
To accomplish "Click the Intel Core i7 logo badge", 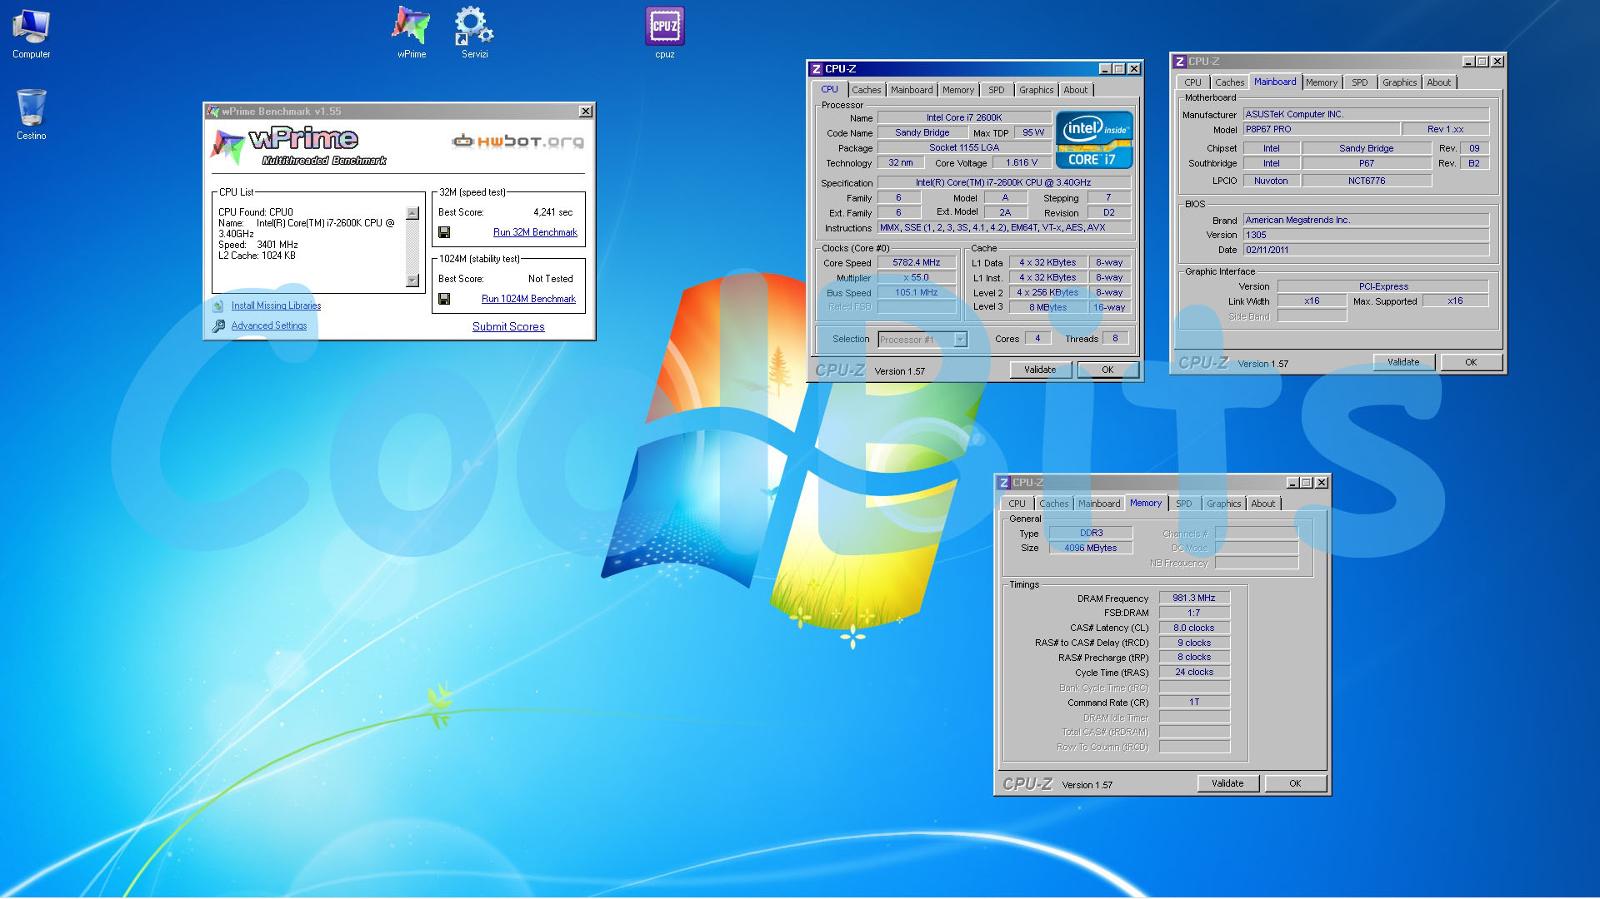I will tap(1094, 140).
